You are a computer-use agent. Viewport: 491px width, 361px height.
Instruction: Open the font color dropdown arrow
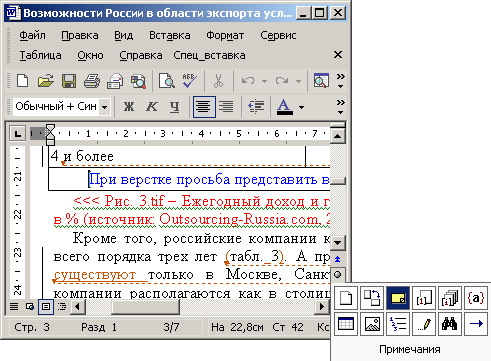301,107
